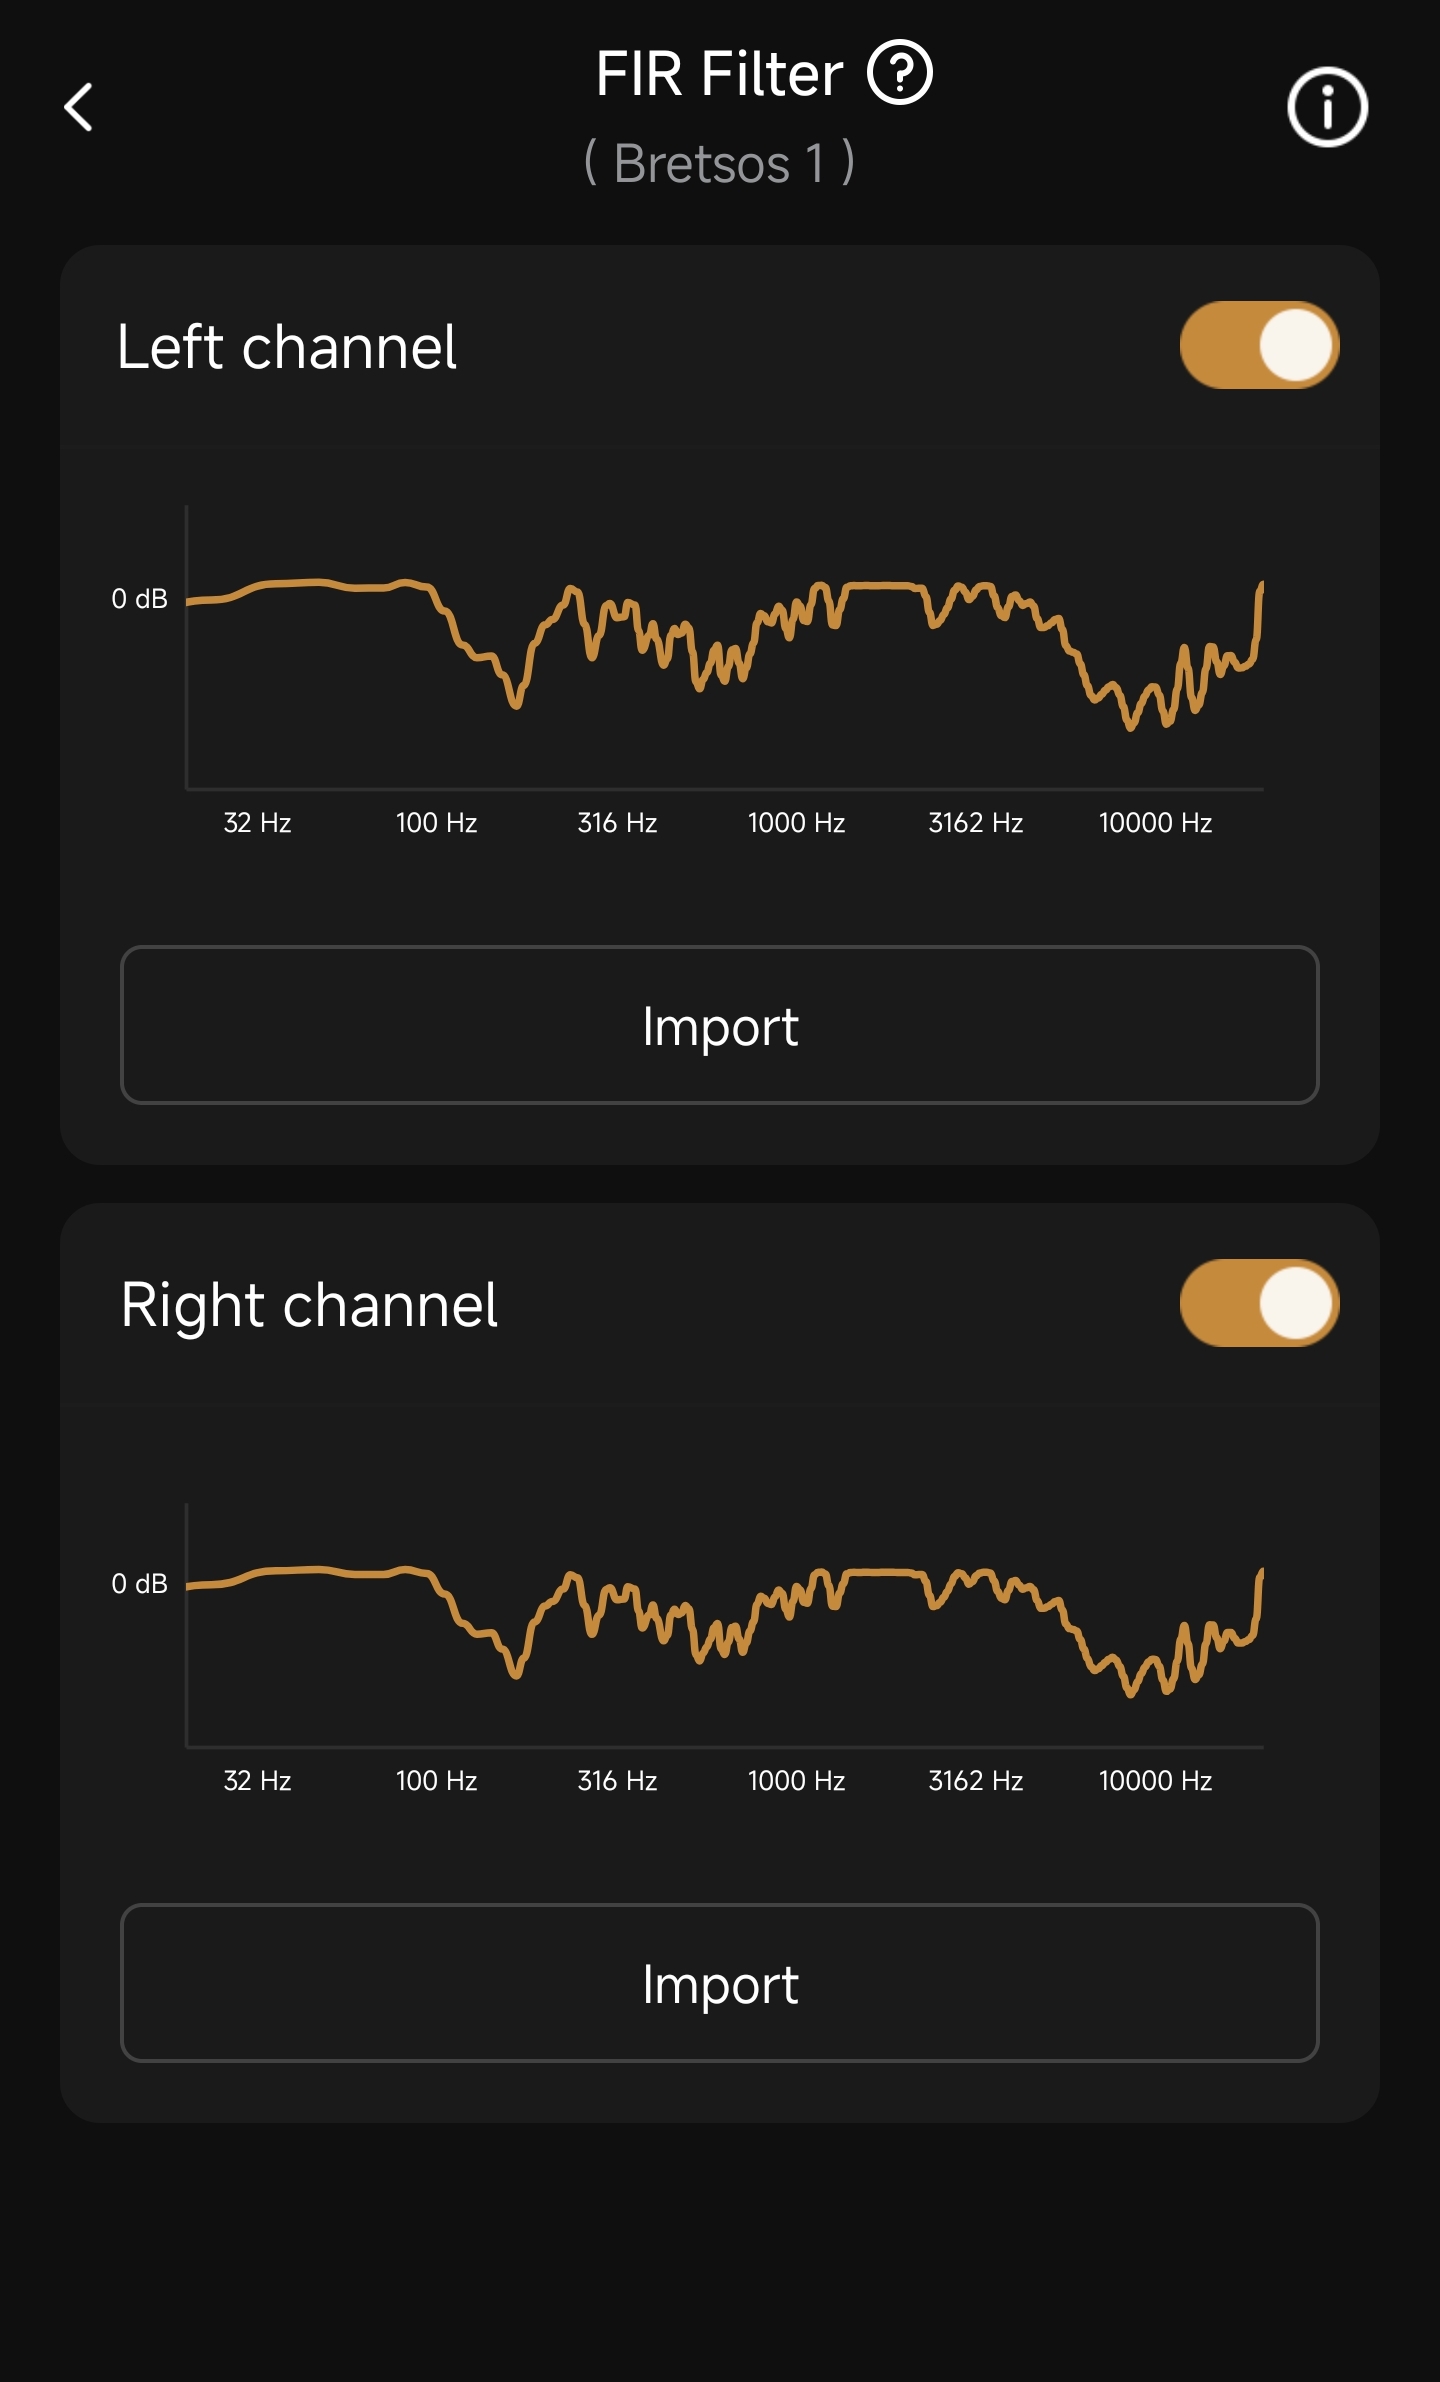Tap the Left channel heading text

point(287,347)
